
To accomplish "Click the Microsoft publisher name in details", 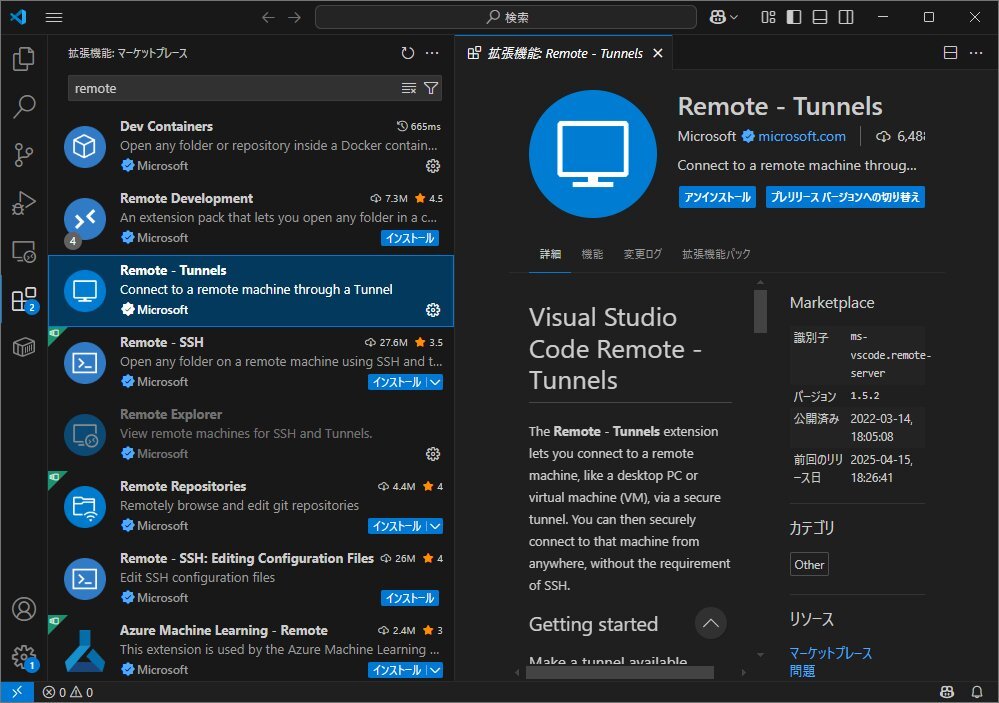I will pyautogui.click(x=707, y=136).
